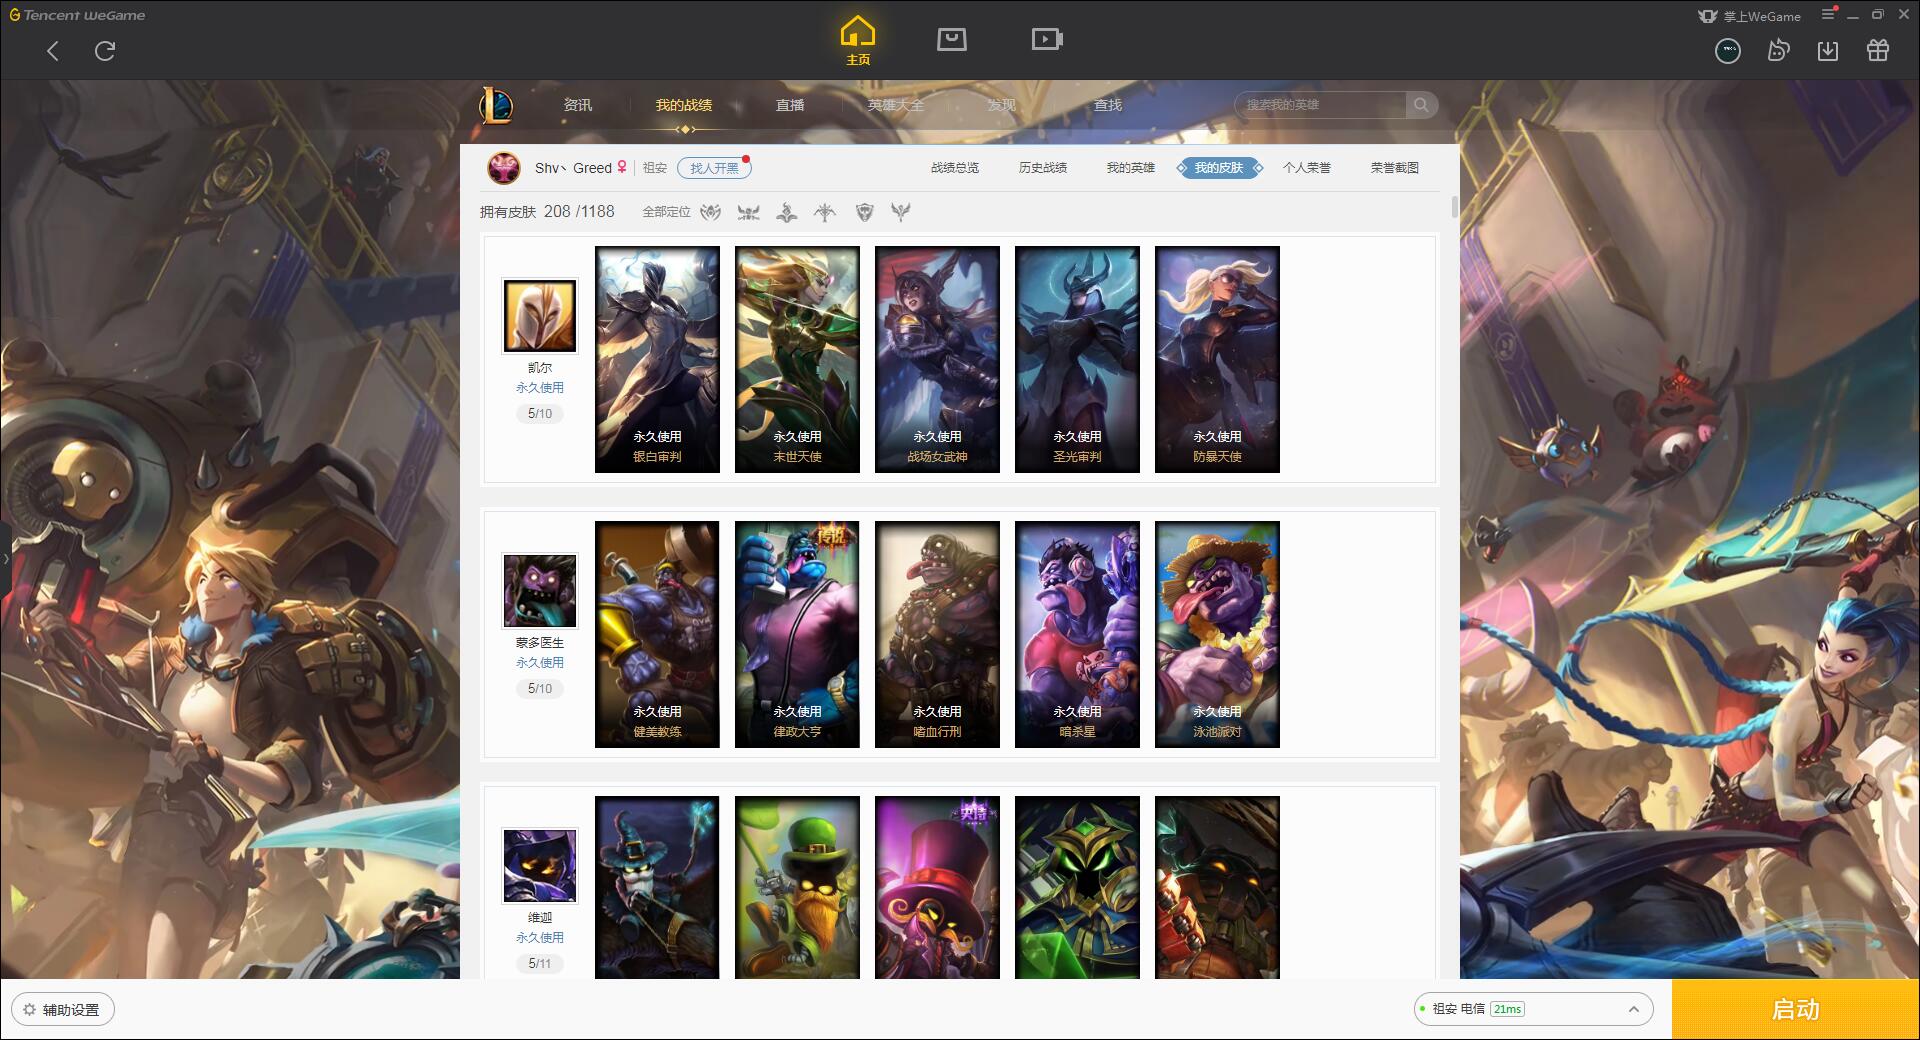Open the hamburger main menu icon
The width and height of the screenshot is (1920, 1040).
coord(1828,15)
